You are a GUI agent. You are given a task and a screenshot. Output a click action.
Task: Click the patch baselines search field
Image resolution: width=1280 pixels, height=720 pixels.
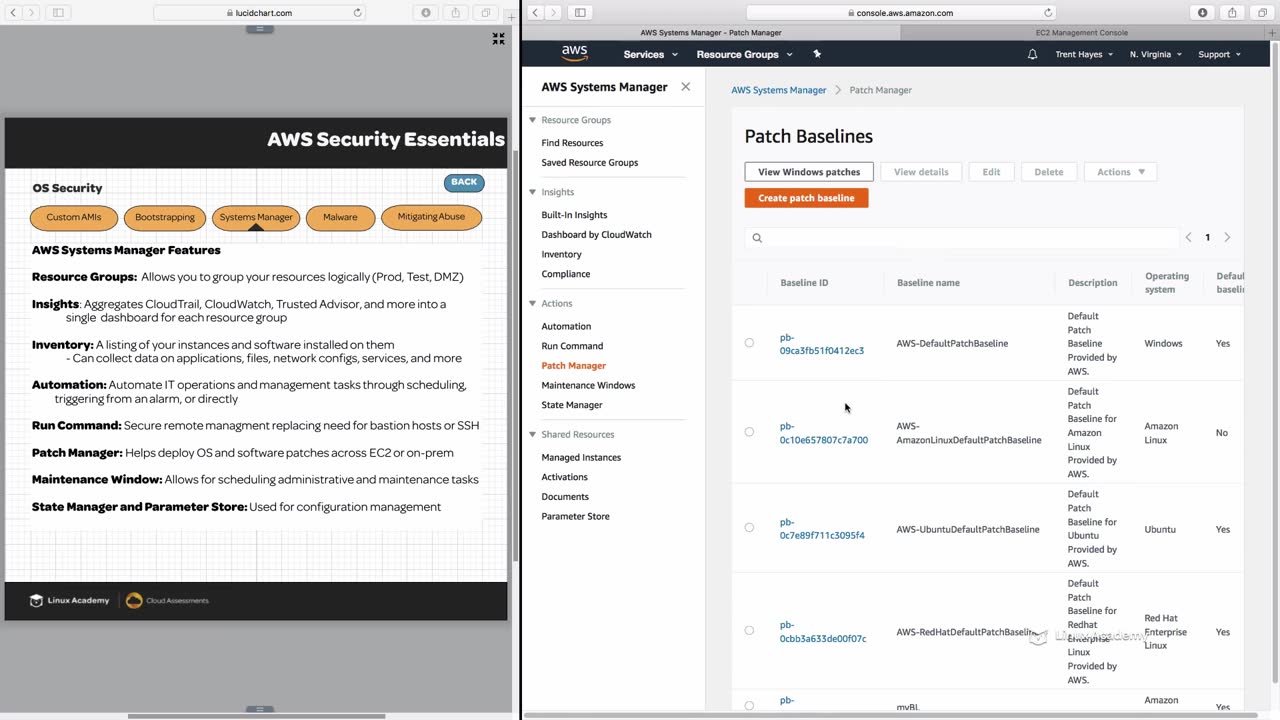coord(962,238)
